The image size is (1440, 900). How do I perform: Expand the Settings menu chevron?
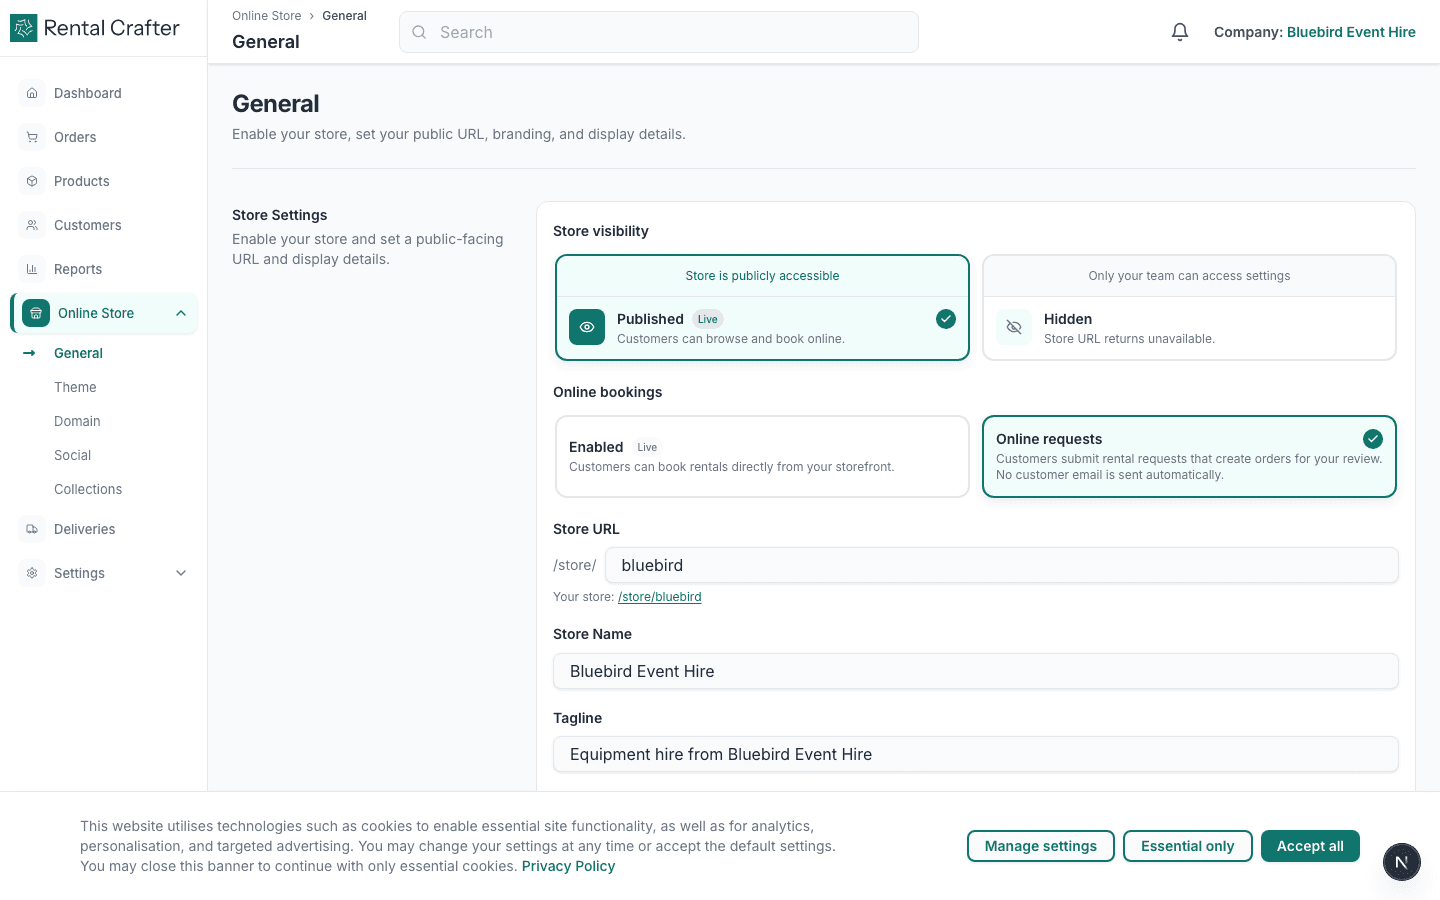click(181, 573)
